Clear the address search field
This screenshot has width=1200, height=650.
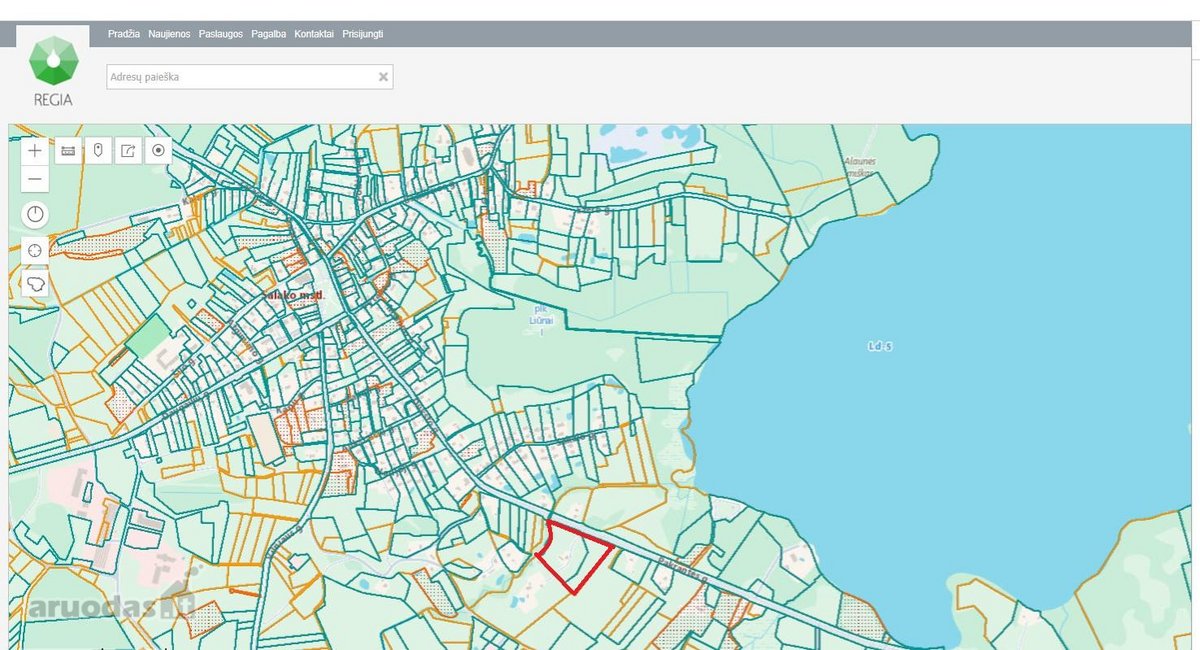[383, 76]
